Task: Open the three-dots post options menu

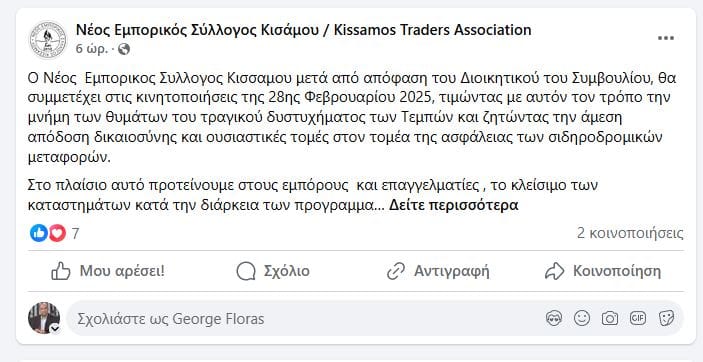Action: click(666, 38)
